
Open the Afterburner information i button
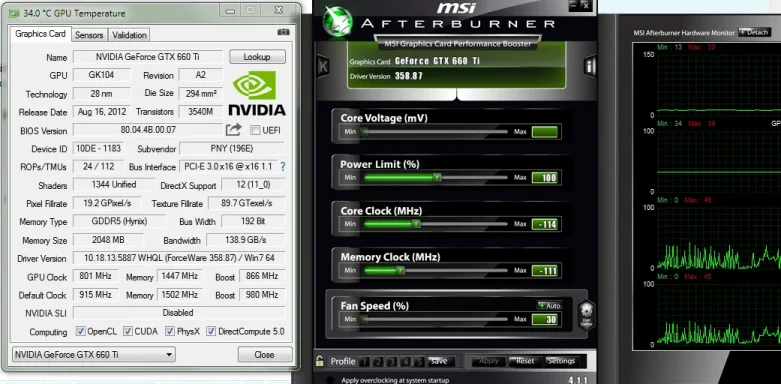click(x=590, y=65)
